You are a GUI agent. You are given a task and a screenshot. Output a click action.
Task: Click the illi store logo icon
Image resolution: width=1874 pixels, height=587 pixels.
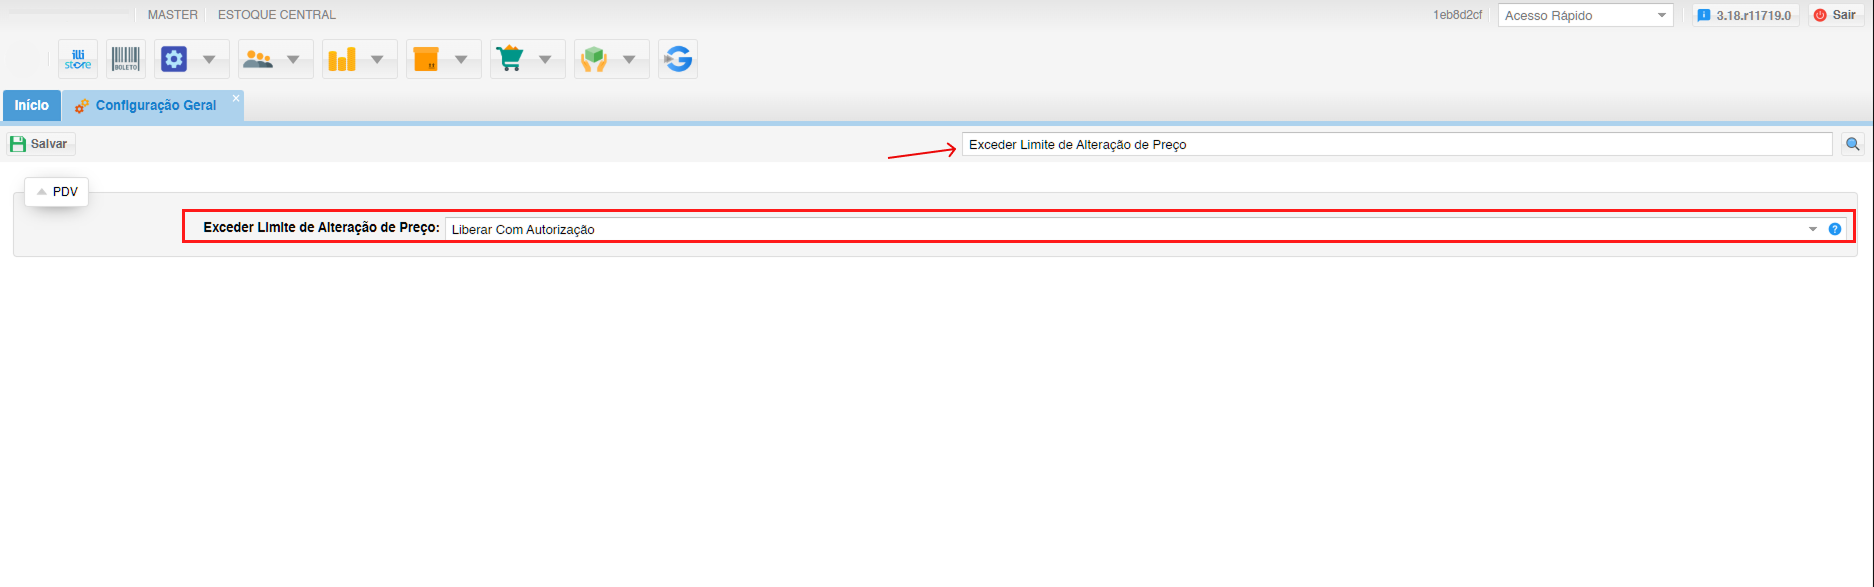78,60
